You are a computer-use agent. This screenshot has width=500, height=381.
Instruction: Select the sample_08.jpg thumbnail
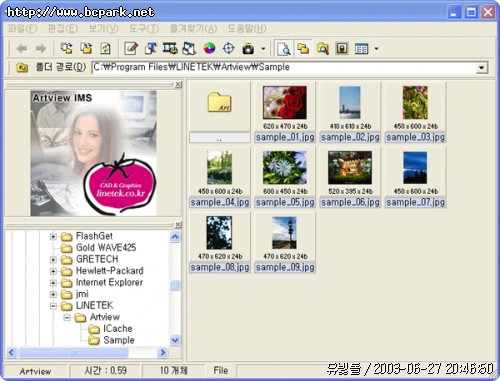pos(220,243)
